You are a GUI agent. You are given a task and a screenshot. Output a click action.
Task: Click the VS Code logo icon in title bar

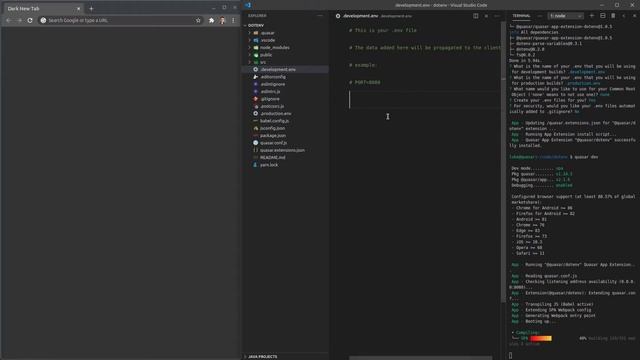(248, 5)
